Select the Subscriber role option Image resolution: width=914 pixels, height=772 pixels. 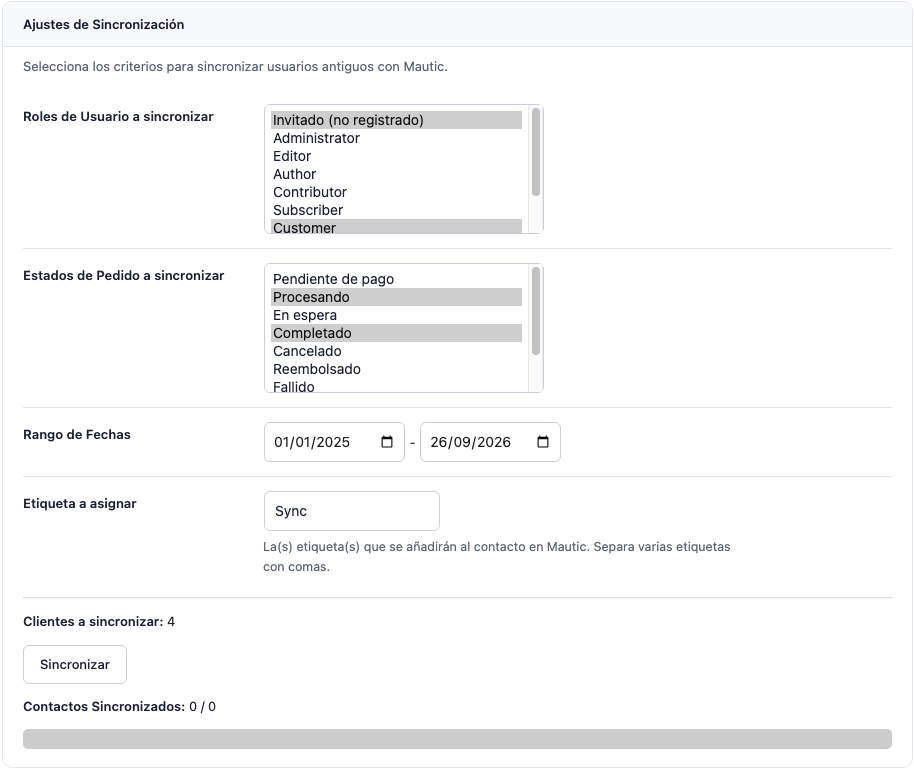(396, 210)
